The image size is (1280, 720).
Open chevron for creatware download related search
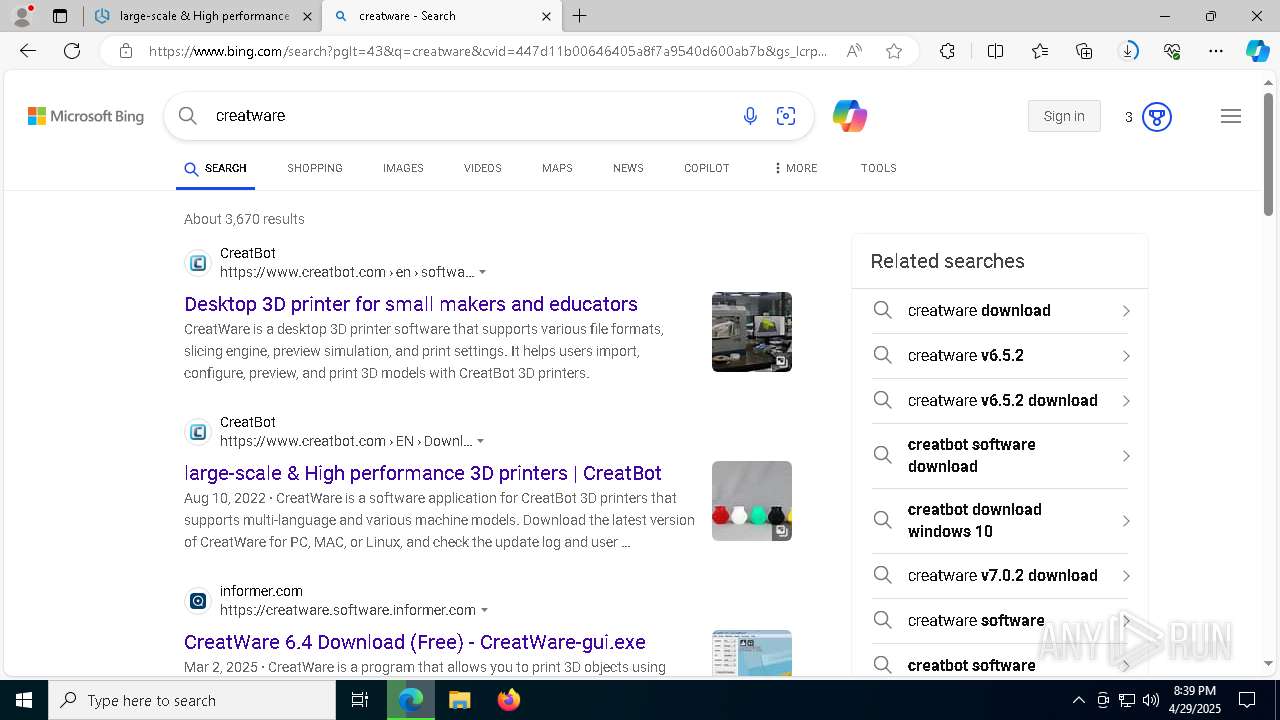point(1126,311)
